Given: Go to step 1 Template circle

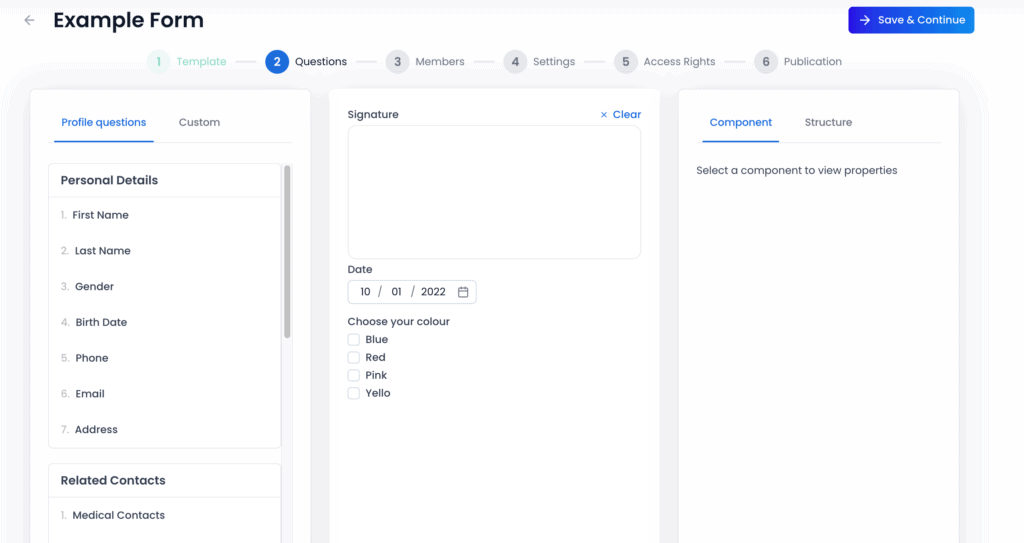Looking at the screenshot, I should coord(158,62).
